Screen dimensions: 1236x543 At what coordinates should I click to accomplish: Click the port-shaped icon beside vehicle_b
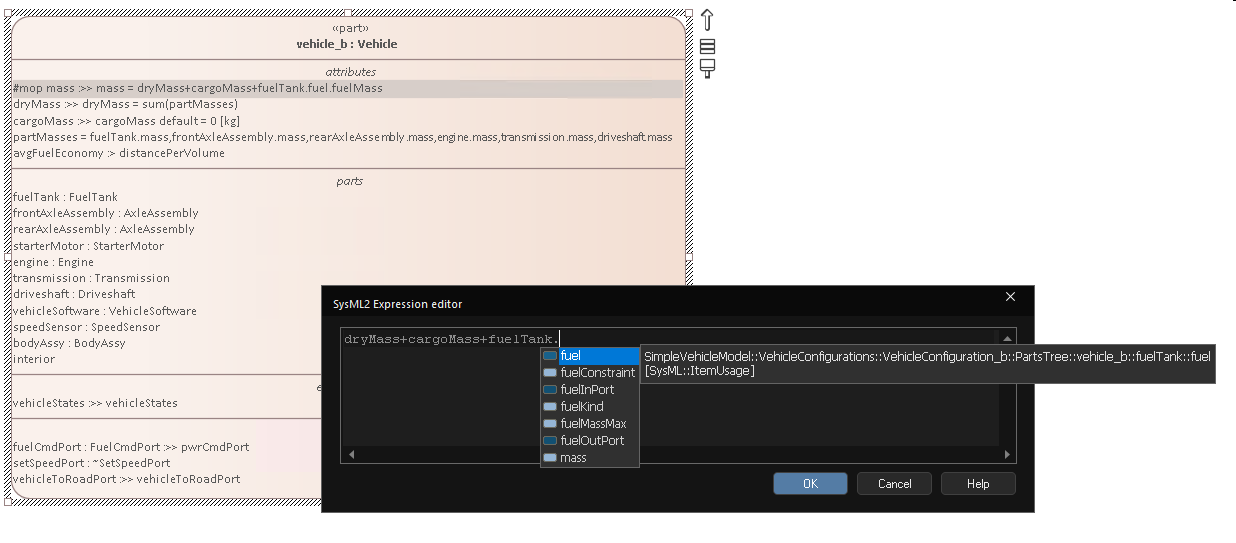pyautogui.click(x=707, y=68)
